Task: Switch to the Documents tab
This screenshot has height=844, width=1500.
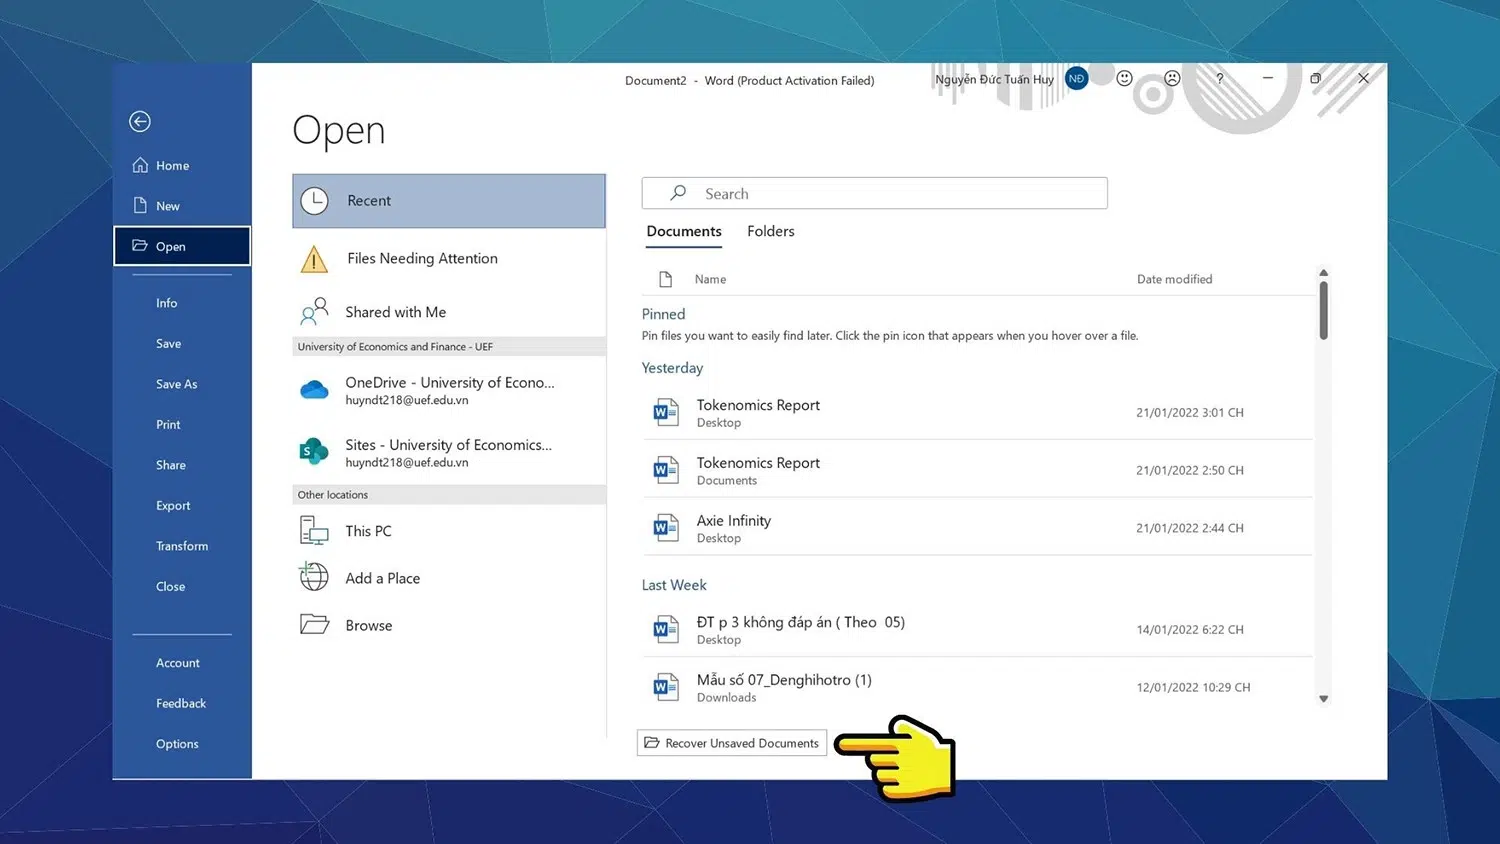Action: pyautogui.click(x=684, y=231)
